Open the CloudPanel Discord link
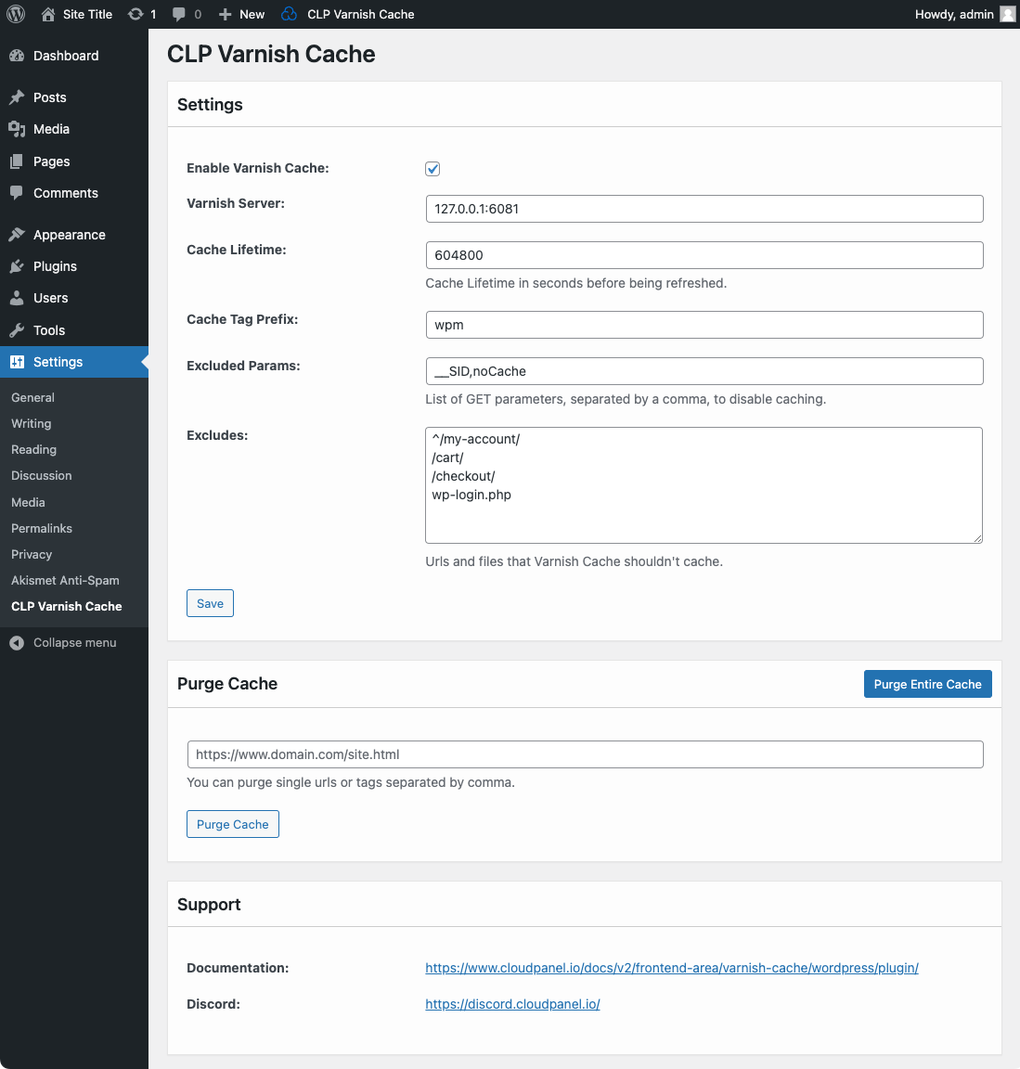The width and height of the screenshot is (1020, 1069). [x=512, y=1004]
